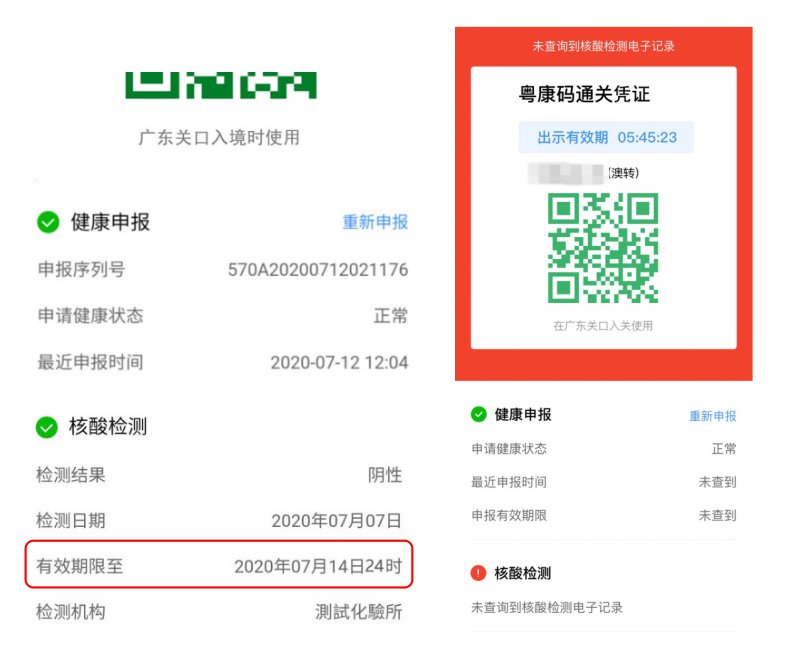Click the small green check beside right-panel 健康申报

478,414
